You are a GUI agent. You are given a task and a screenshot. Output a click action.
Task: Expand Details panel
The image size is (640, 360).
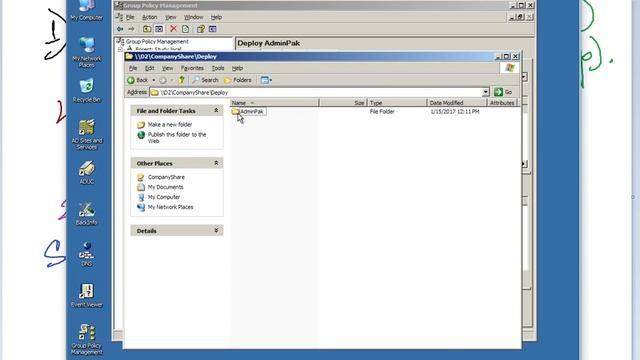click(x=216, y=231)
